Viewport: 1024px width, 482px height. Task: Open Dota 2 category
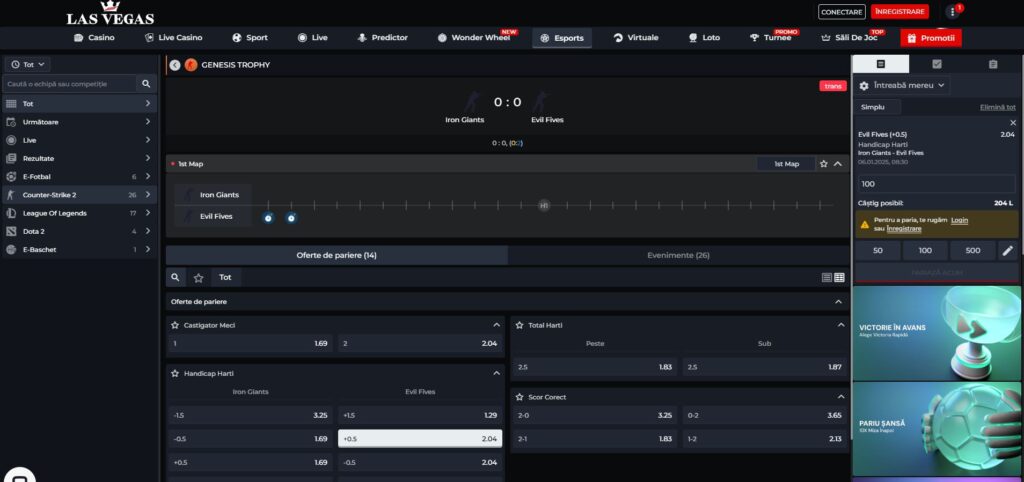click(x=80, y=231)
